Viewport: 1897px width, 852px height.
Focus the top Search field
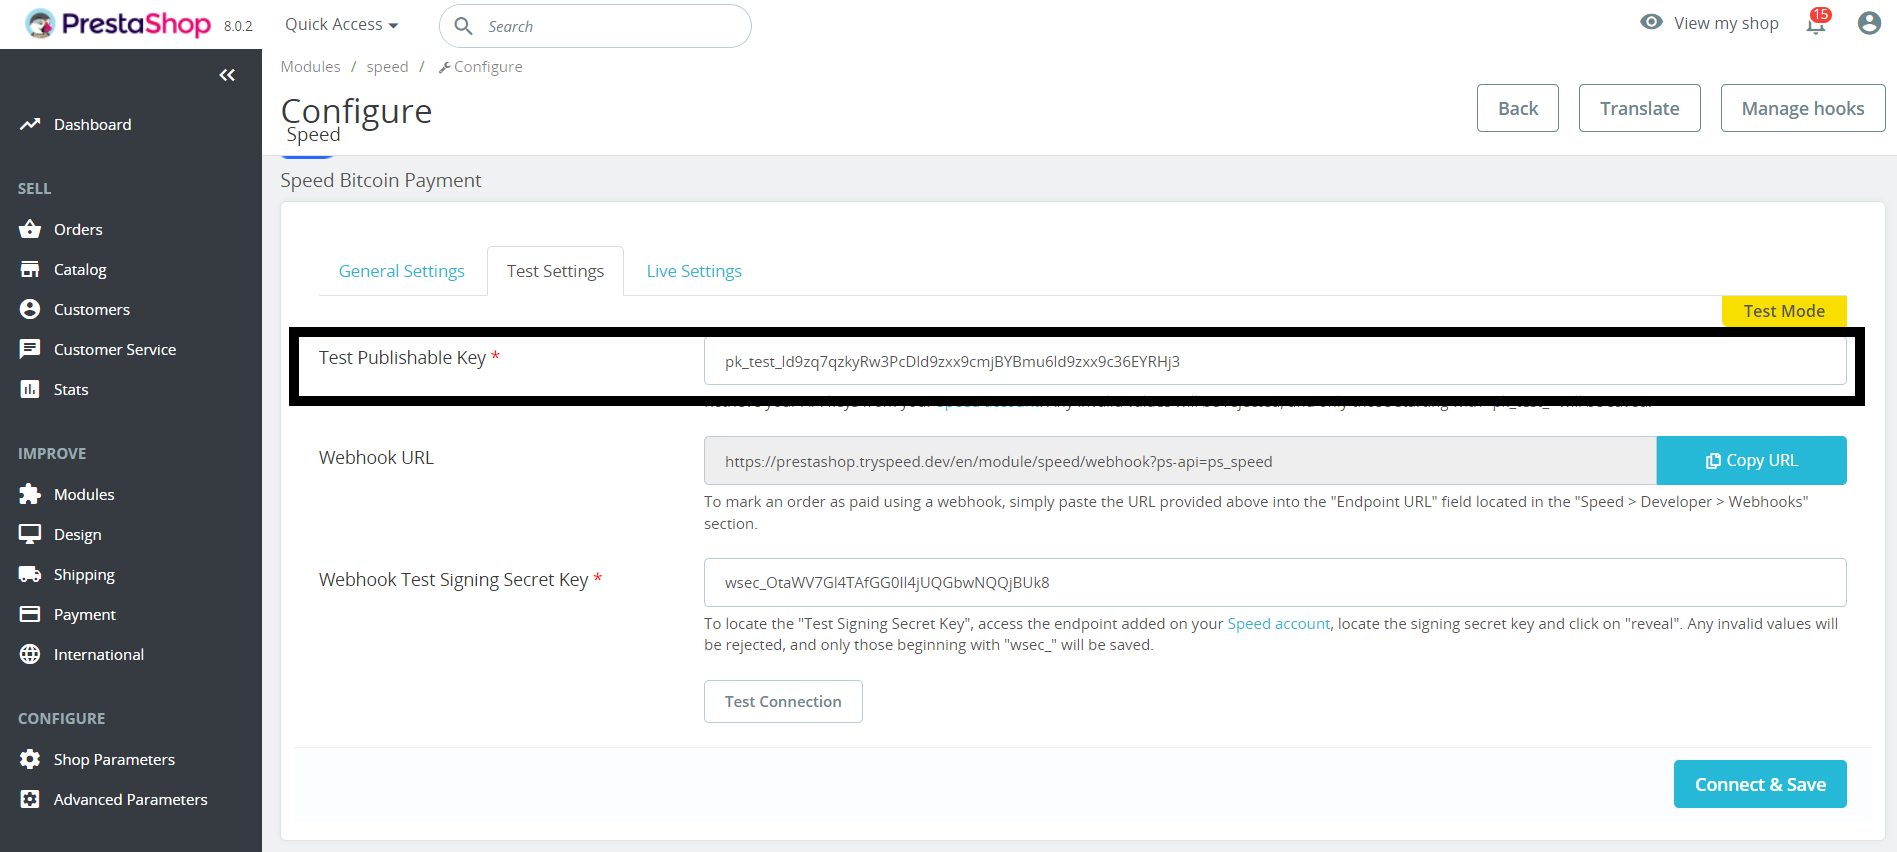click(595, 26)
